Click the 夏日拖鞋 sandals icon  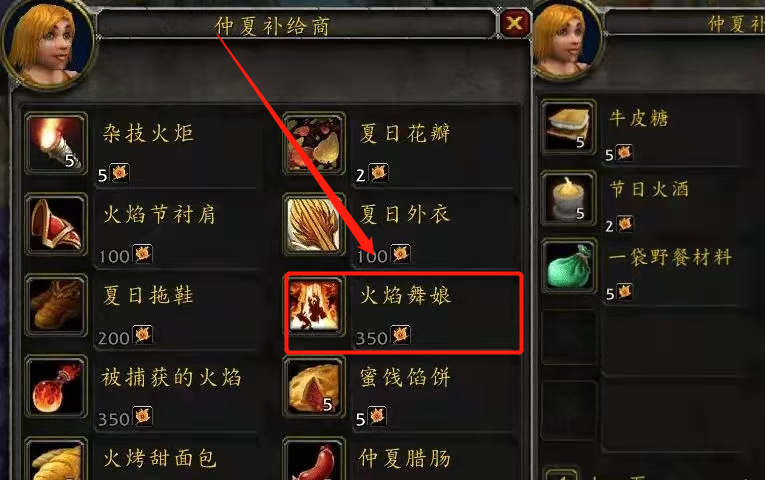coord(56,306)
